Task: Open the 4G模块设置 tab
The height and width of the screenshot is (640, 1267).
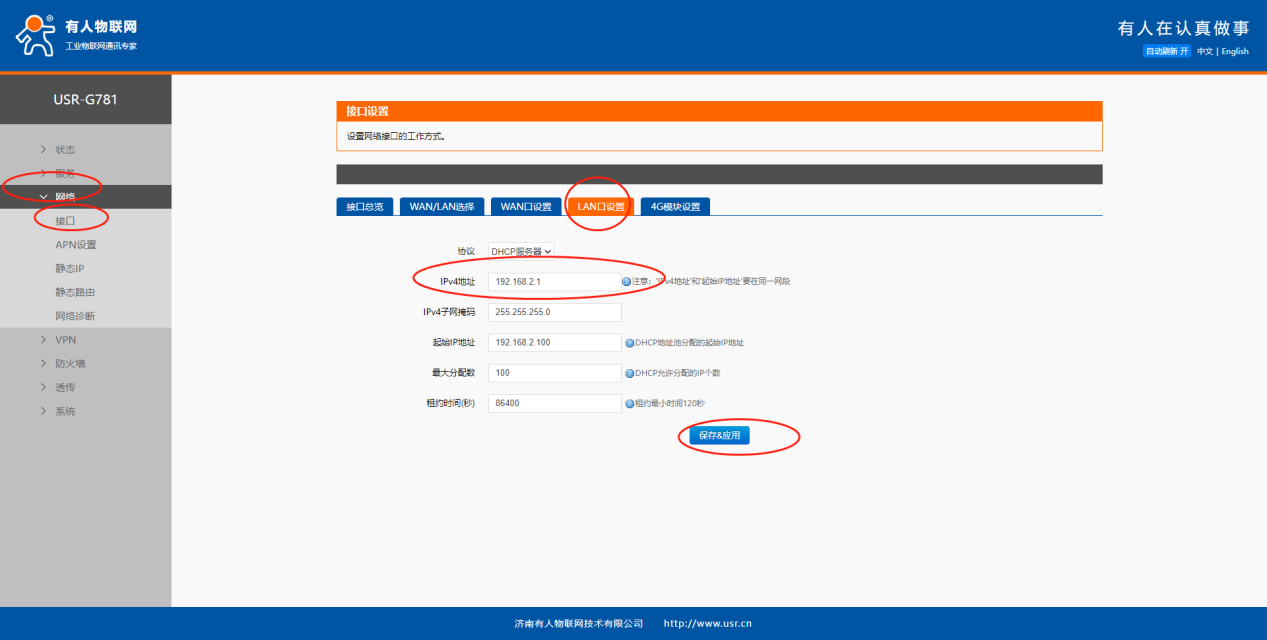Action: click(x=675, y=207)
